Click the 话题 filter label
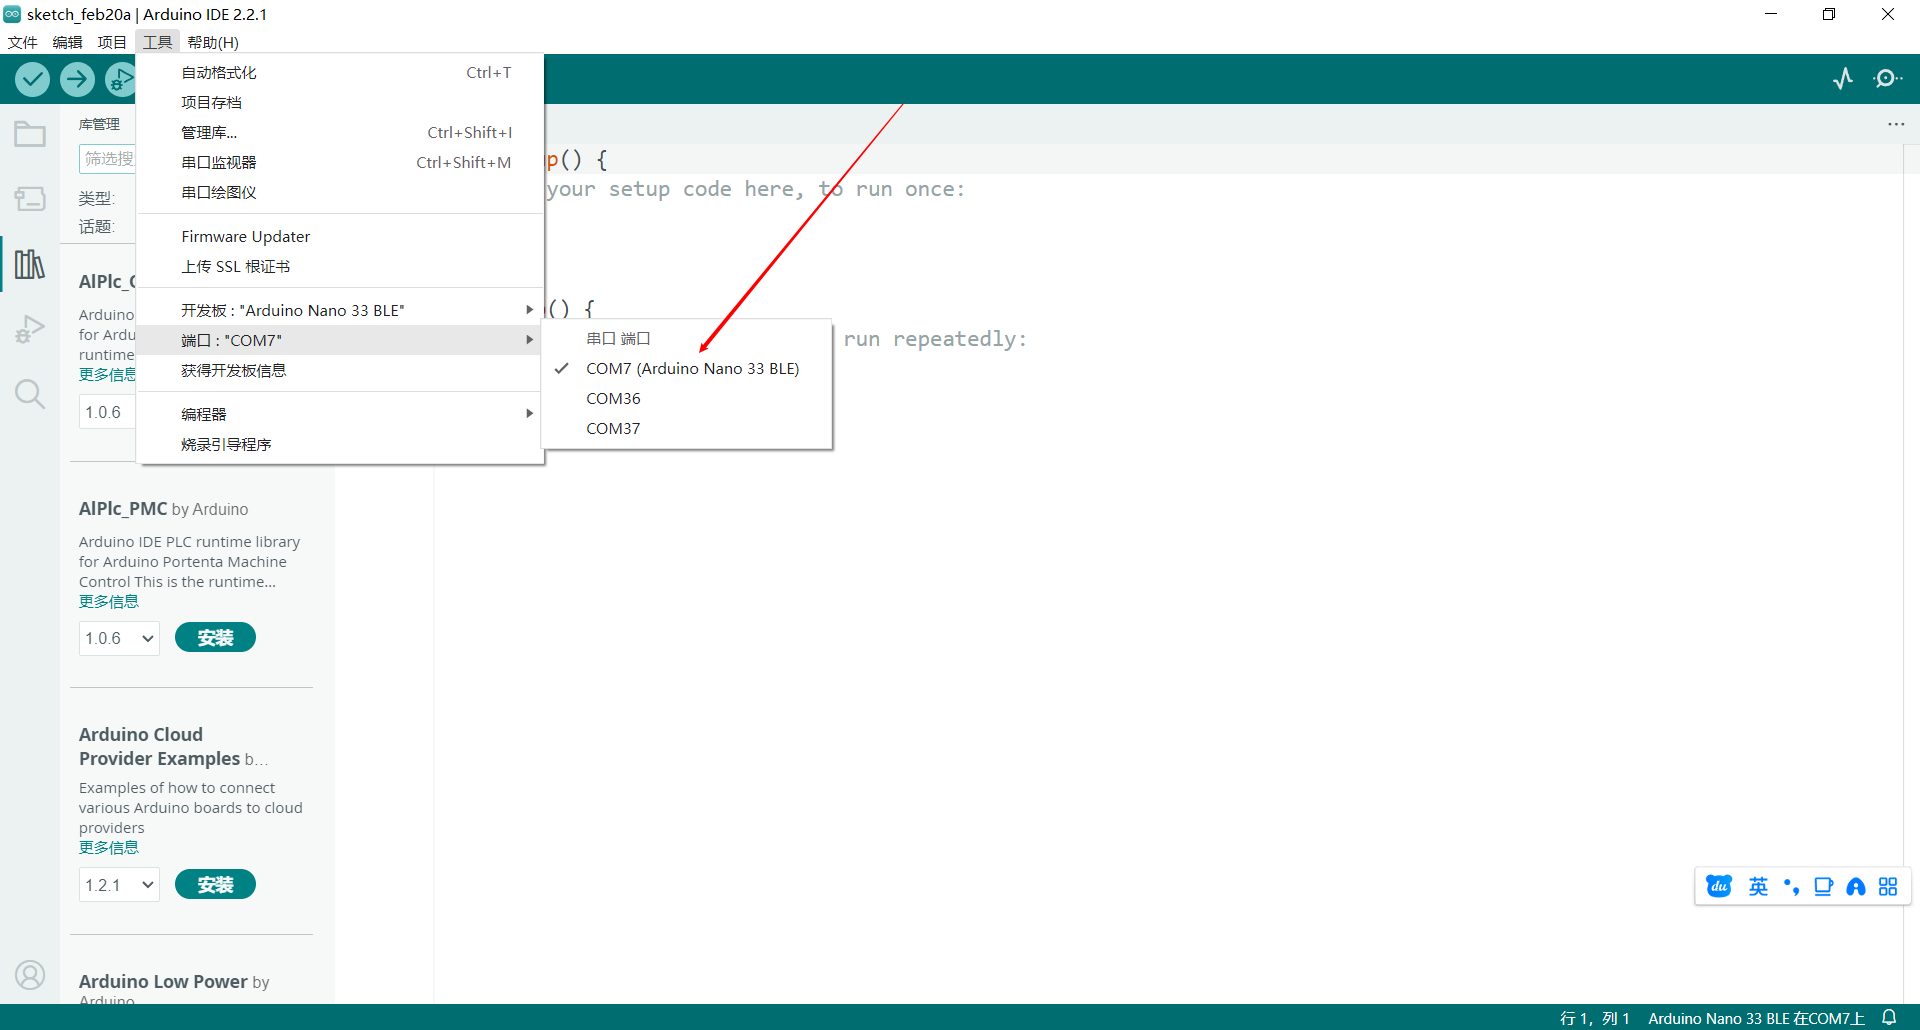Viewport: 1920px width, 1030px height. (97, 227)
